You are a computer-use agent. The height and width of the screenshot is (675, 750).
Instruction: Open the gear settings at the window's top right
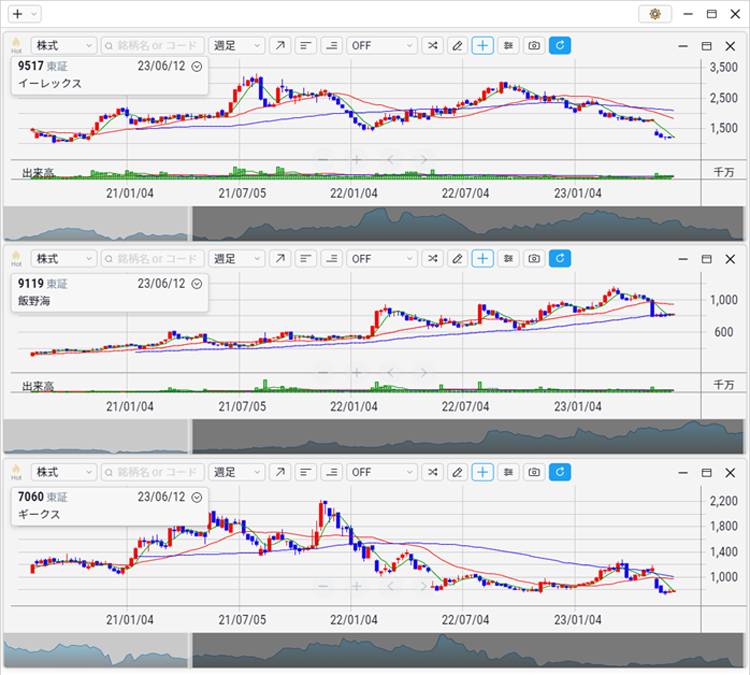tap(655, 14)
